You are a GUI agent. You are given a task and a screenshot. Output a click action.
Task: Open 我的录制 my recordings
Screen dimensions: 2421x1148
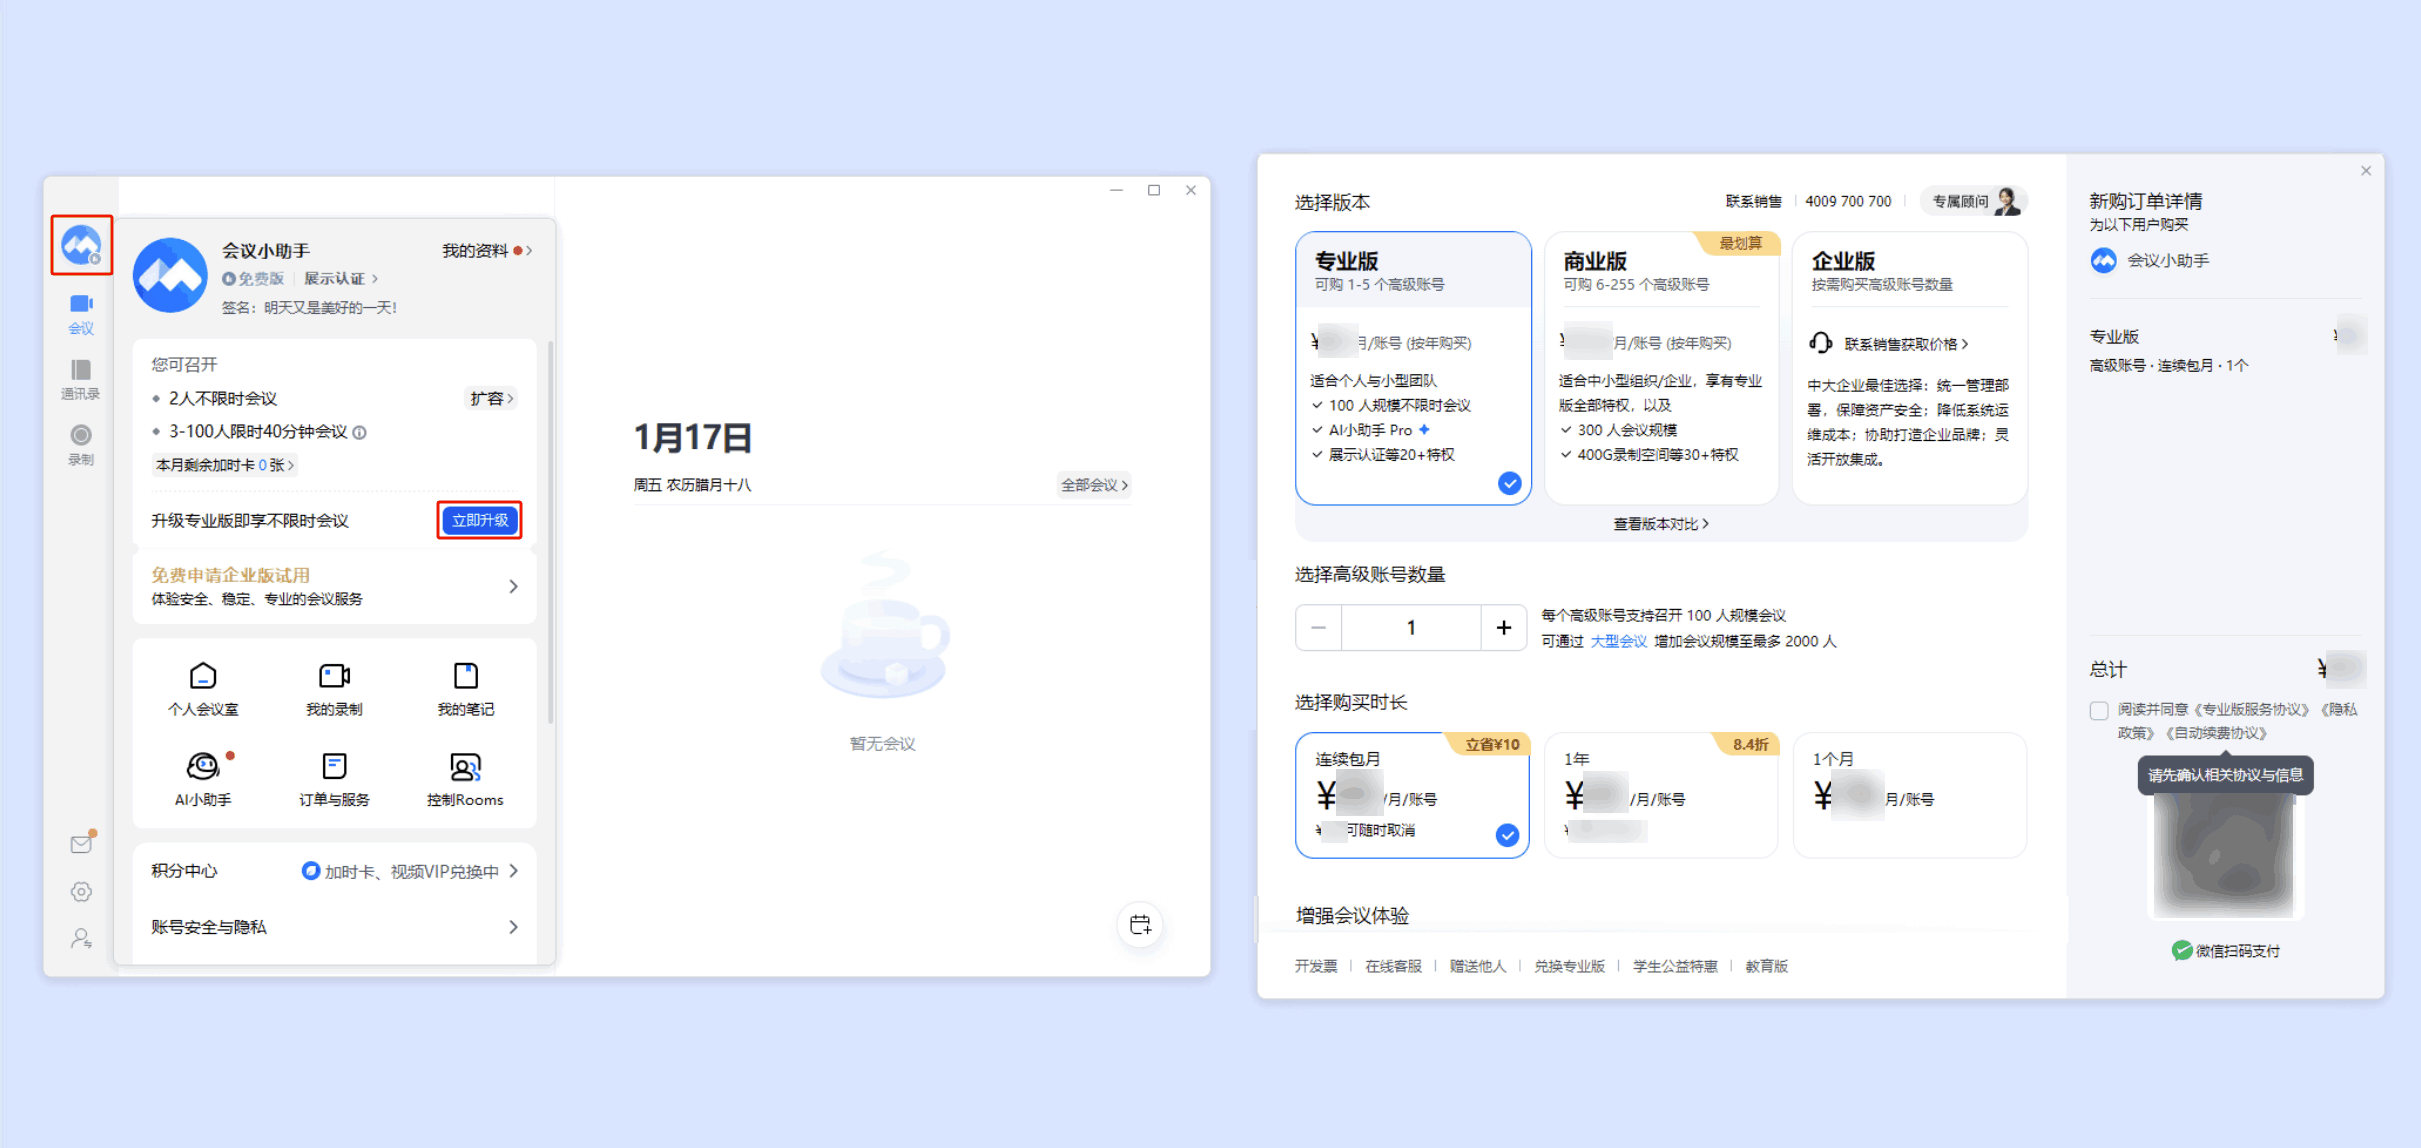[334, 689]
